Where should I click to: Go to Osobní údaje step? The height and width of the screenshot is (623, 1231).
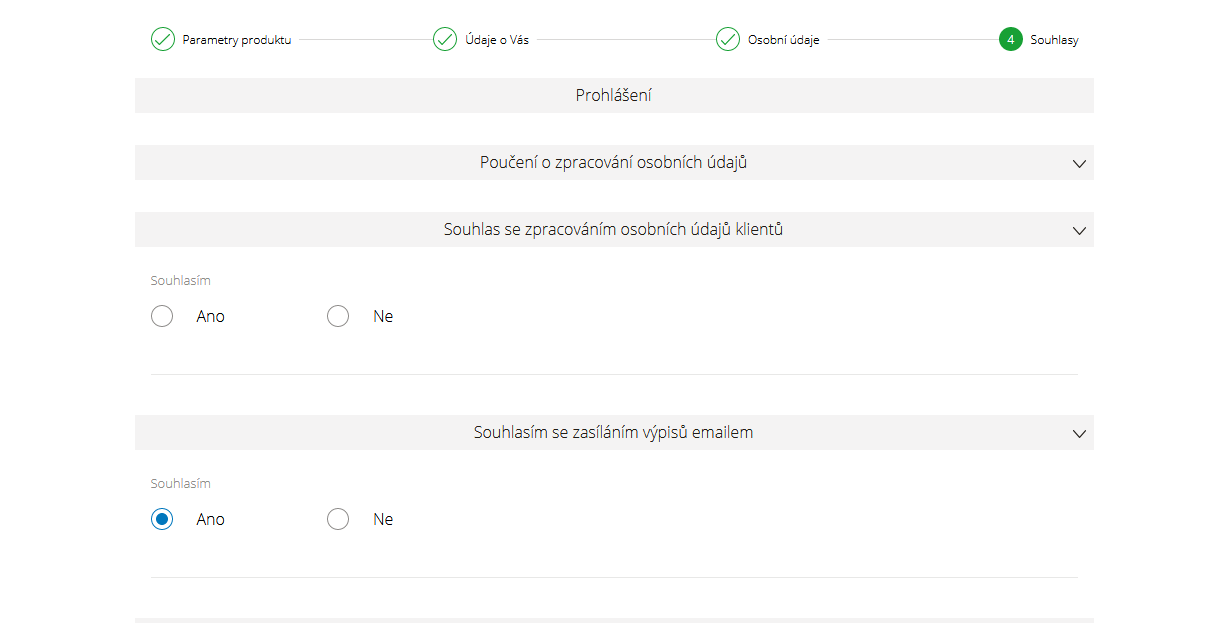(x=784, y=40)
